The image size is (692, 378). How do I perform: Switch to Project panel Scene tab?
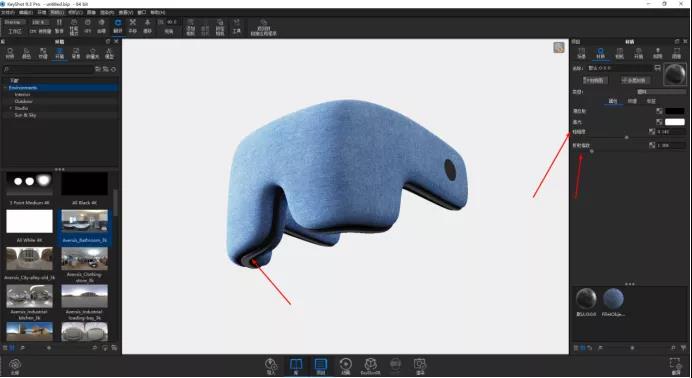[x=582, y=53]
